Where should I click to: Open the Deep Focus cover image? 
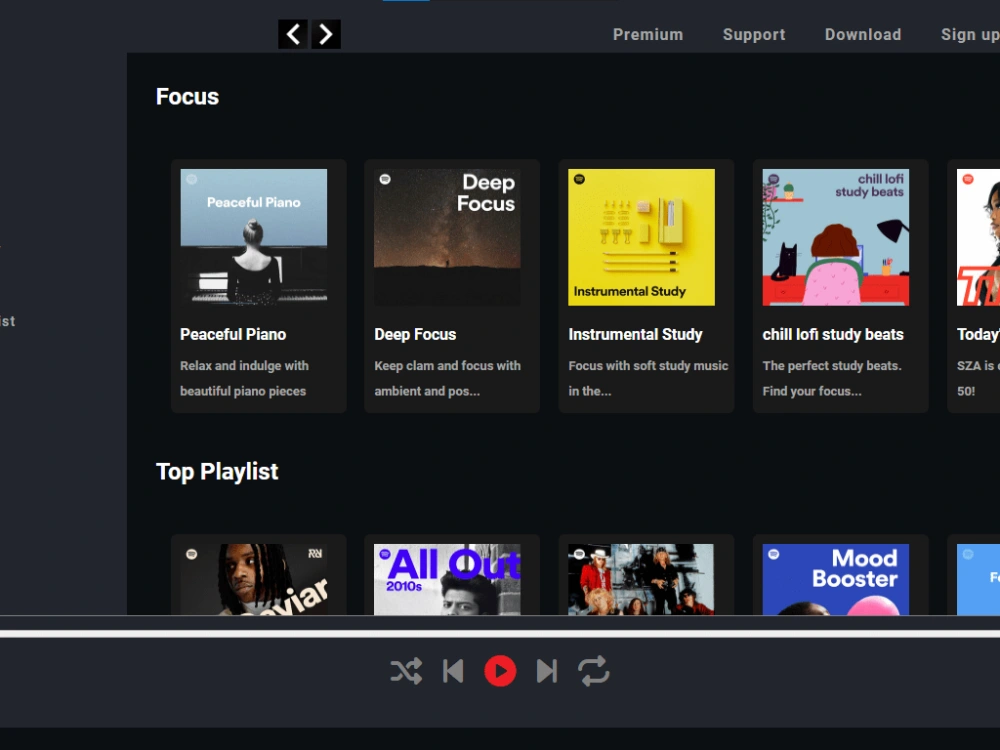pos(447,237)
